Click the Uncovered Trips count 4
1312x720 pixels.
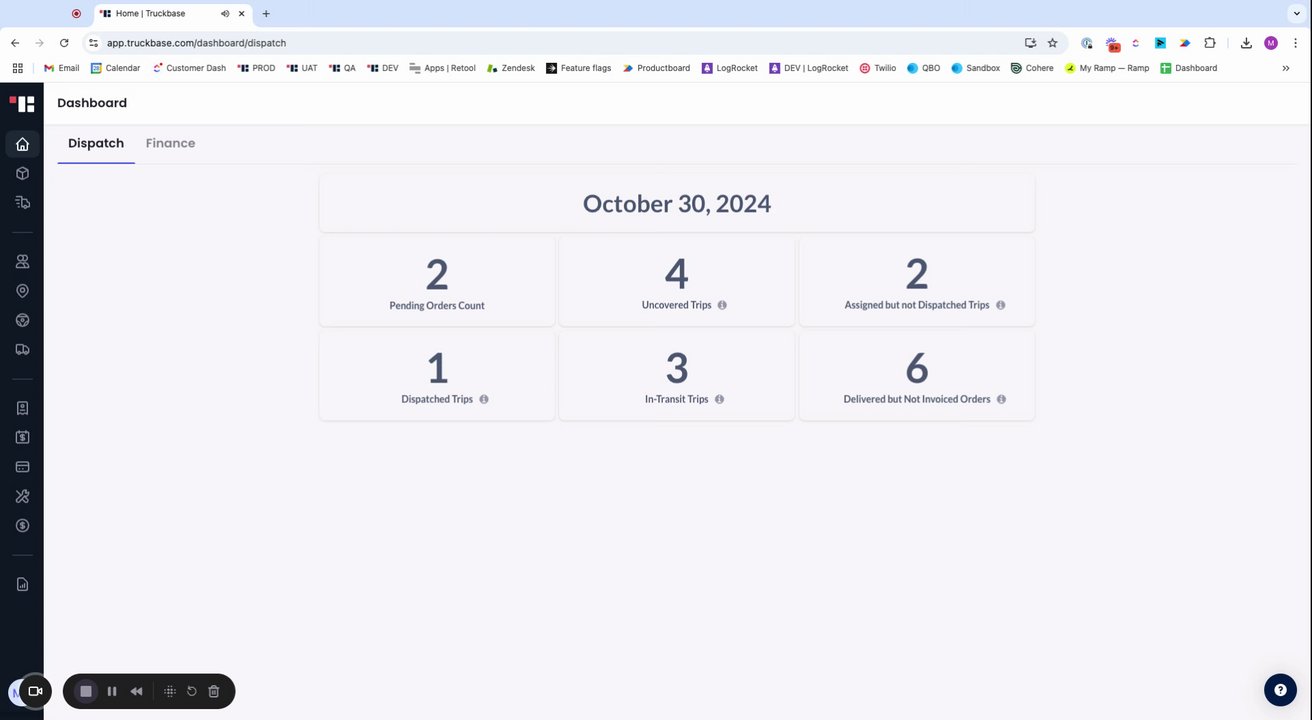677,274
